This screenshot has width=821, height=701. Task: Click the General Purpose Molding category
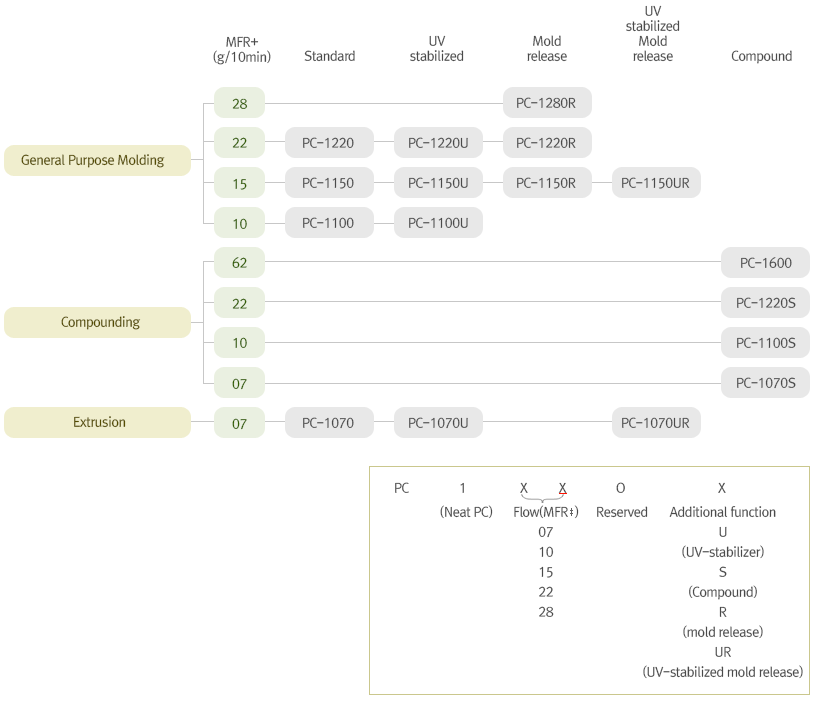[97, 160]
